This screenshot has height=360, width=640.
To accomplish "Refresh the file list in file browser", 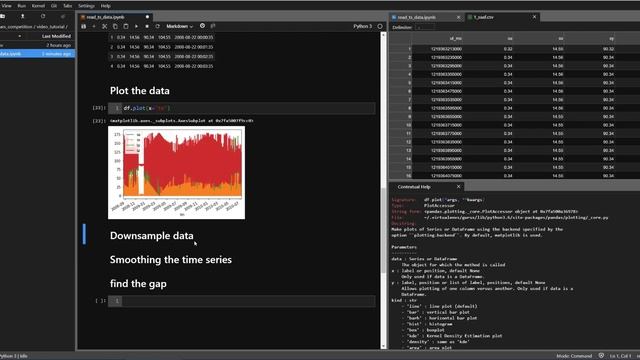I will point(43,16).
